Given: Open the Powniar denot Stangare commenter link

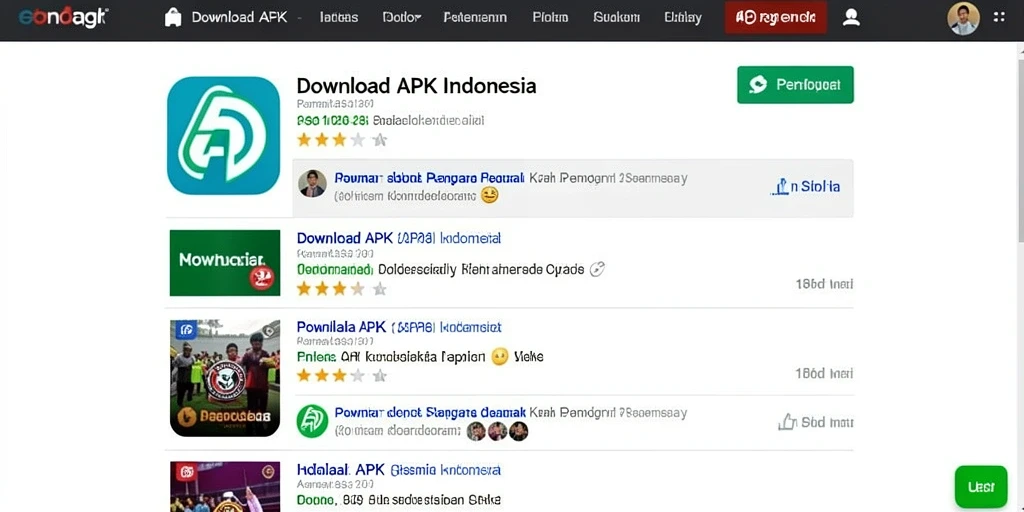Looking at the screenshot, I should (430, 413).
